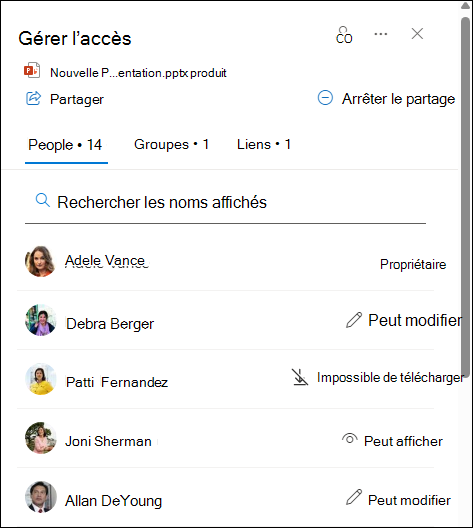Open Patti Fernandez's Impossible de télécharger dropdown
This screenshot has height=528, width=473.
pos(377,377)
